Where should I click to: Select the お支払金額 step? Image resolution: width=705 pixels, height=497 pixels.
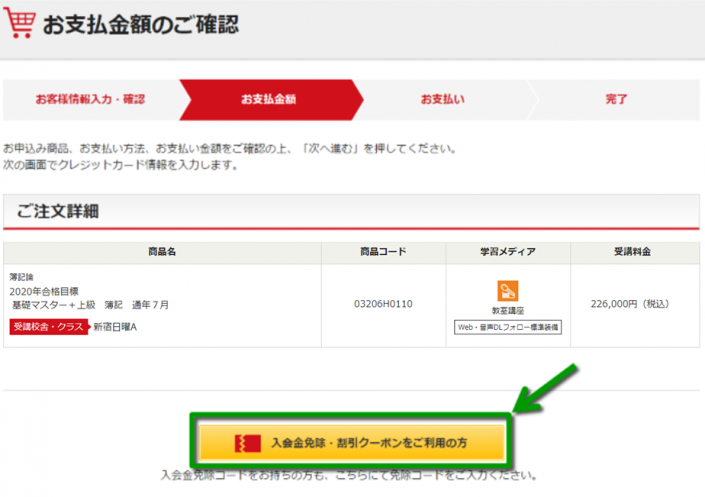tap(268, 100)
